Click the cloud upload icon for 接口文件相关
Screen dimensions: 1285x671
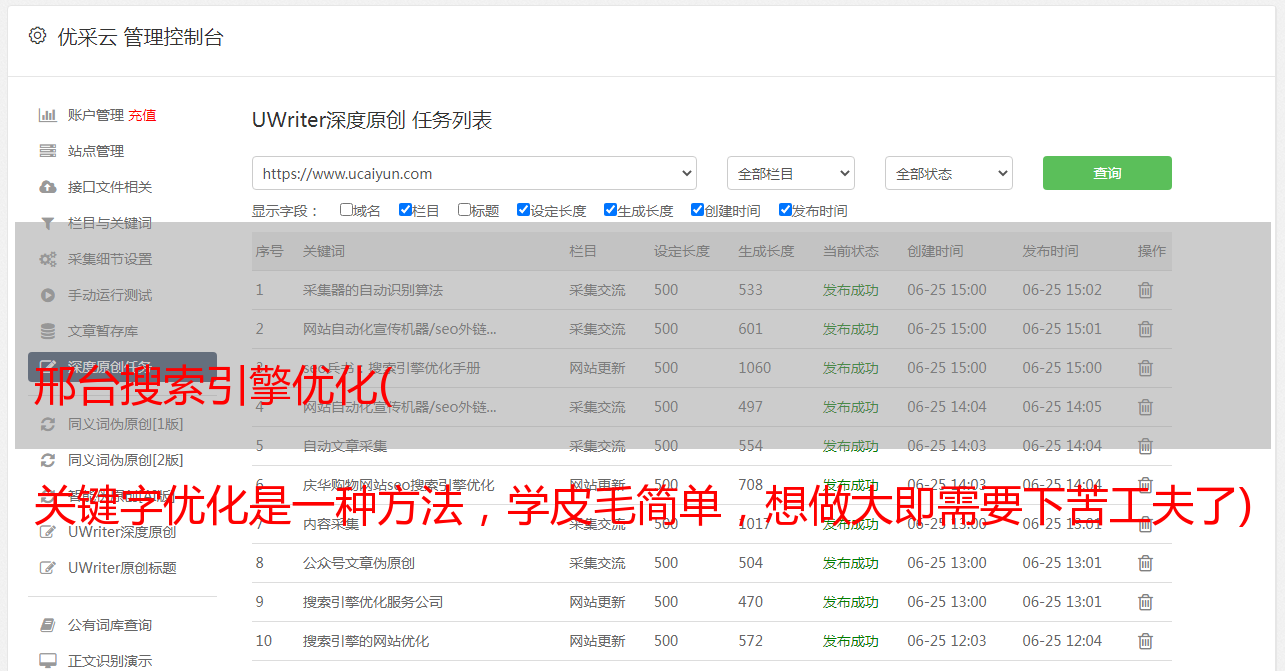click(47, 187)
